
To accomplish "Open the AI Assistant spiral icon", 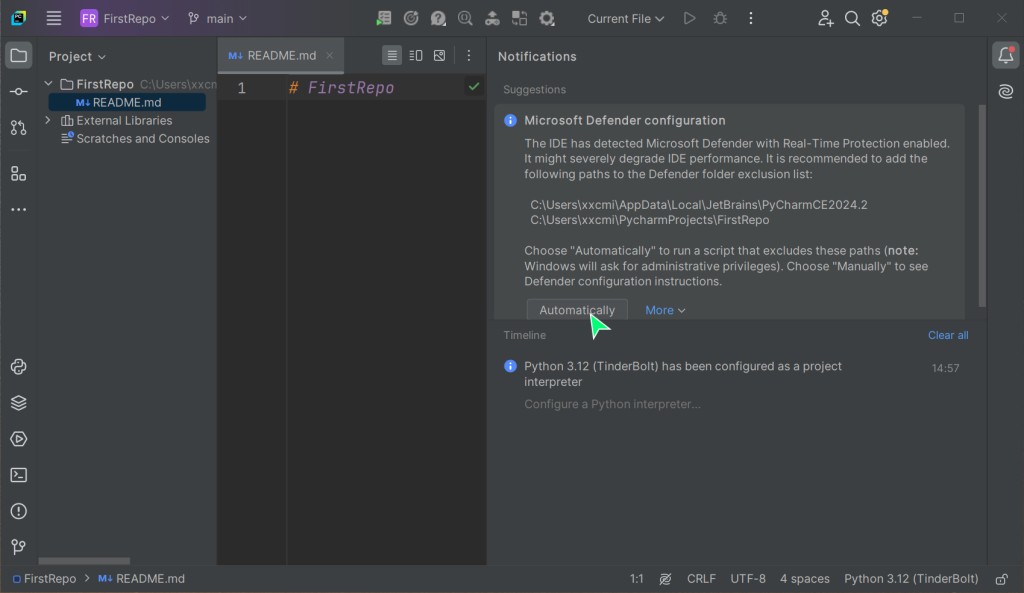I will click(1005, 92).
